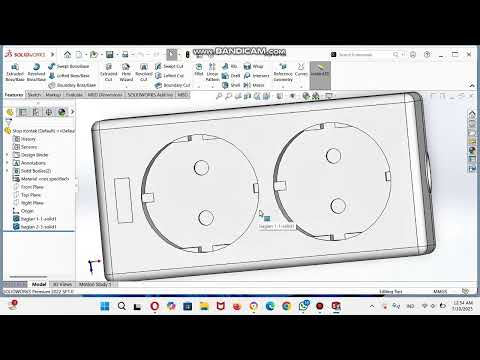
Task: Click the New document icon
Action: 79,54
